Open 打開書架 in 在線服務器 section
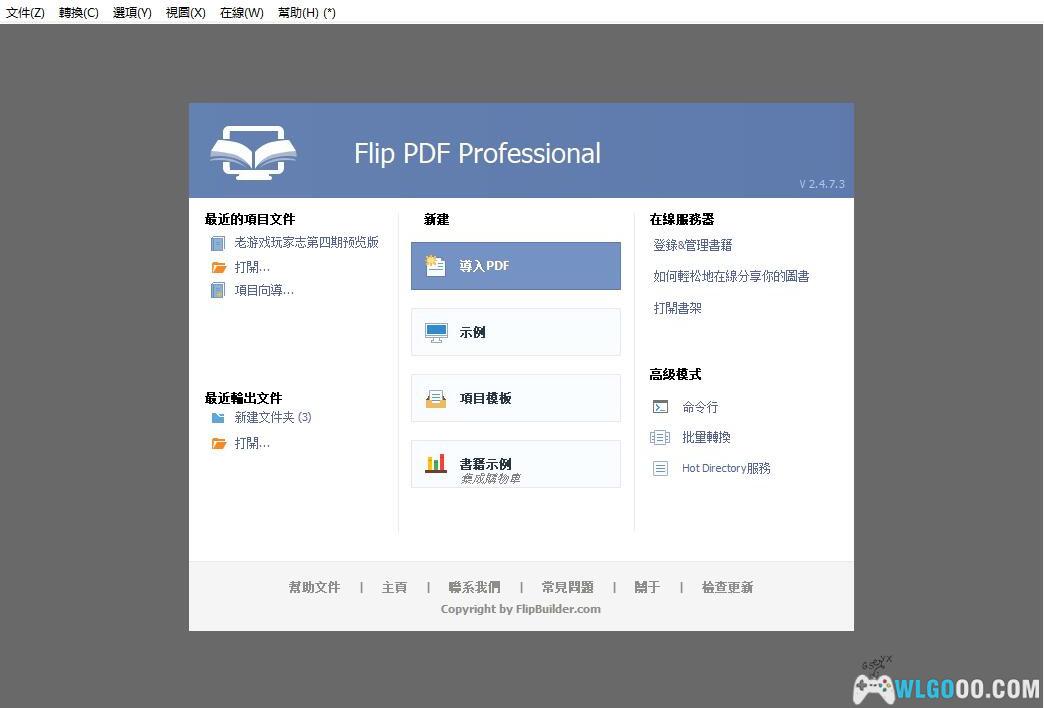Screen dimensions: 1044x708 click(x=680, y=308)
